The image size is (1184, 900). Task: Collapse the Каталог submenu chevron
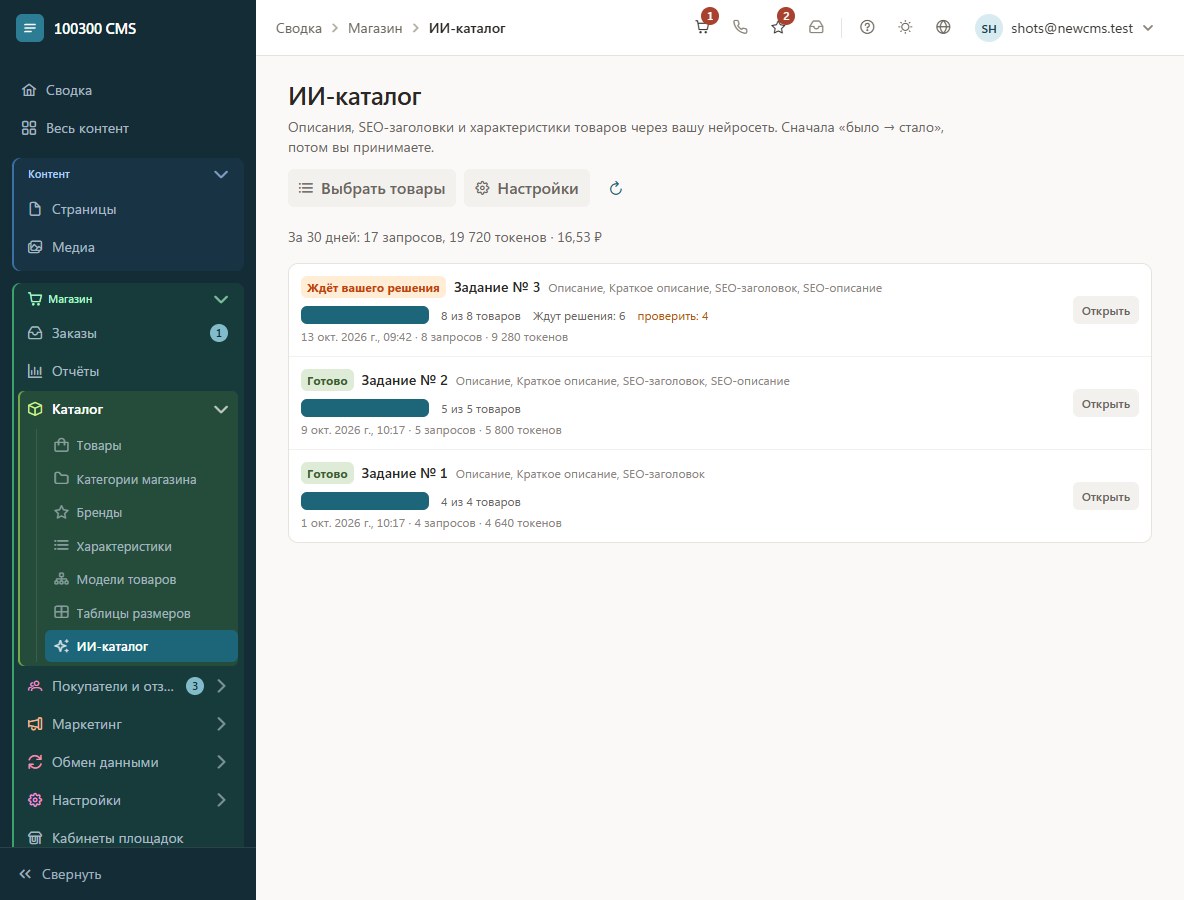(220, 409)
